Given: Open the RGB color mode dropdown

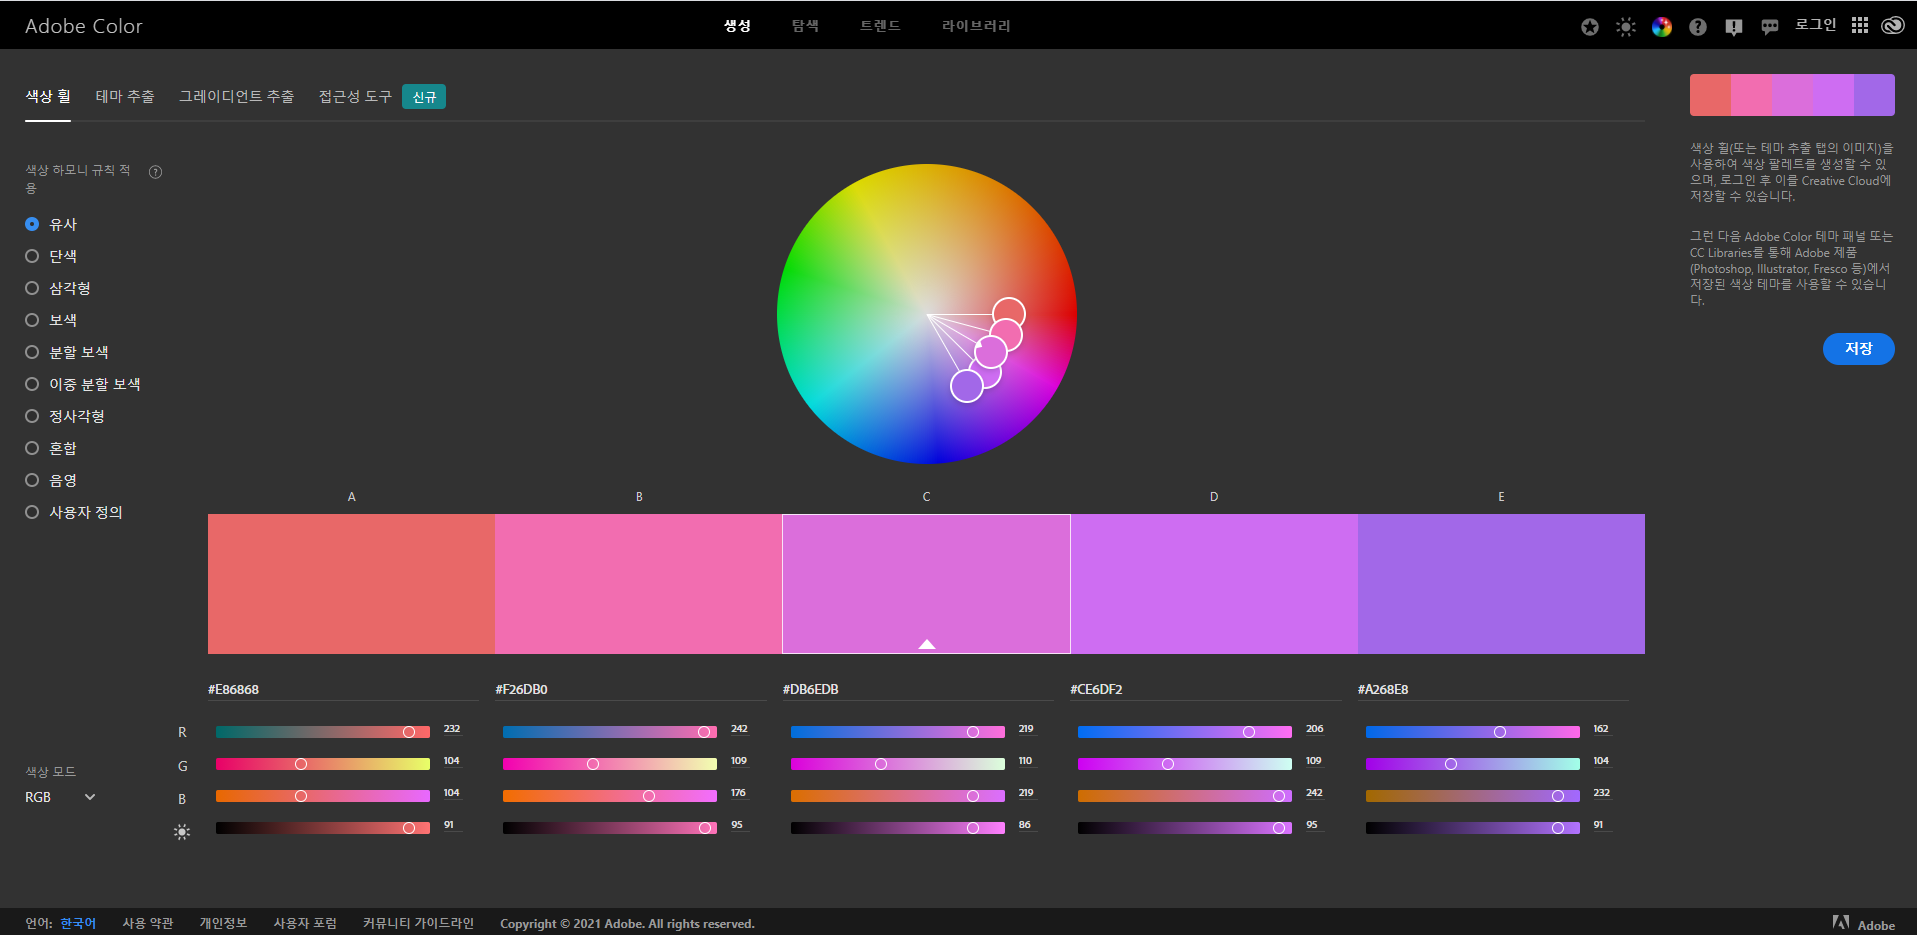Looking at the screenshot, I should click(x=61, y=797).
